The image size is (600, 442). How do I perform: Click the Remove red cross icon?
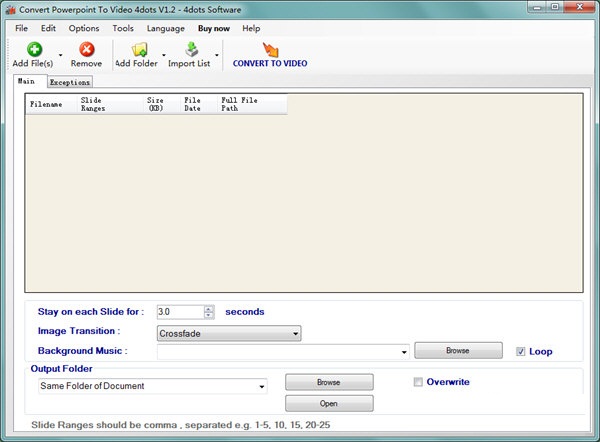pyautogui.click(x=87, y=49)
